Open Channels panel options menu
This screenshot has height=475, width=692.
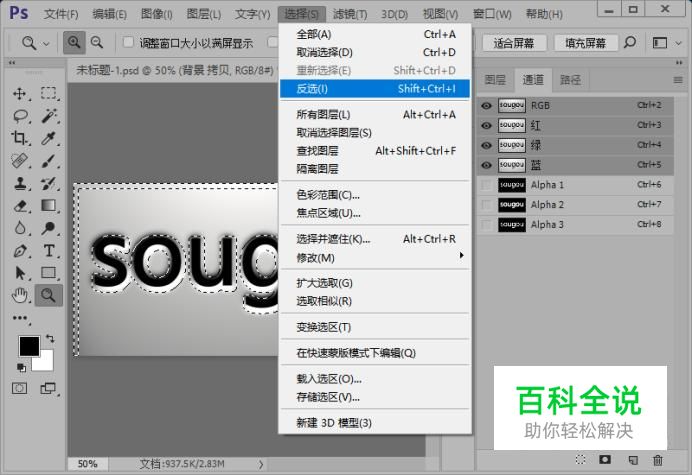click(678, 80)
